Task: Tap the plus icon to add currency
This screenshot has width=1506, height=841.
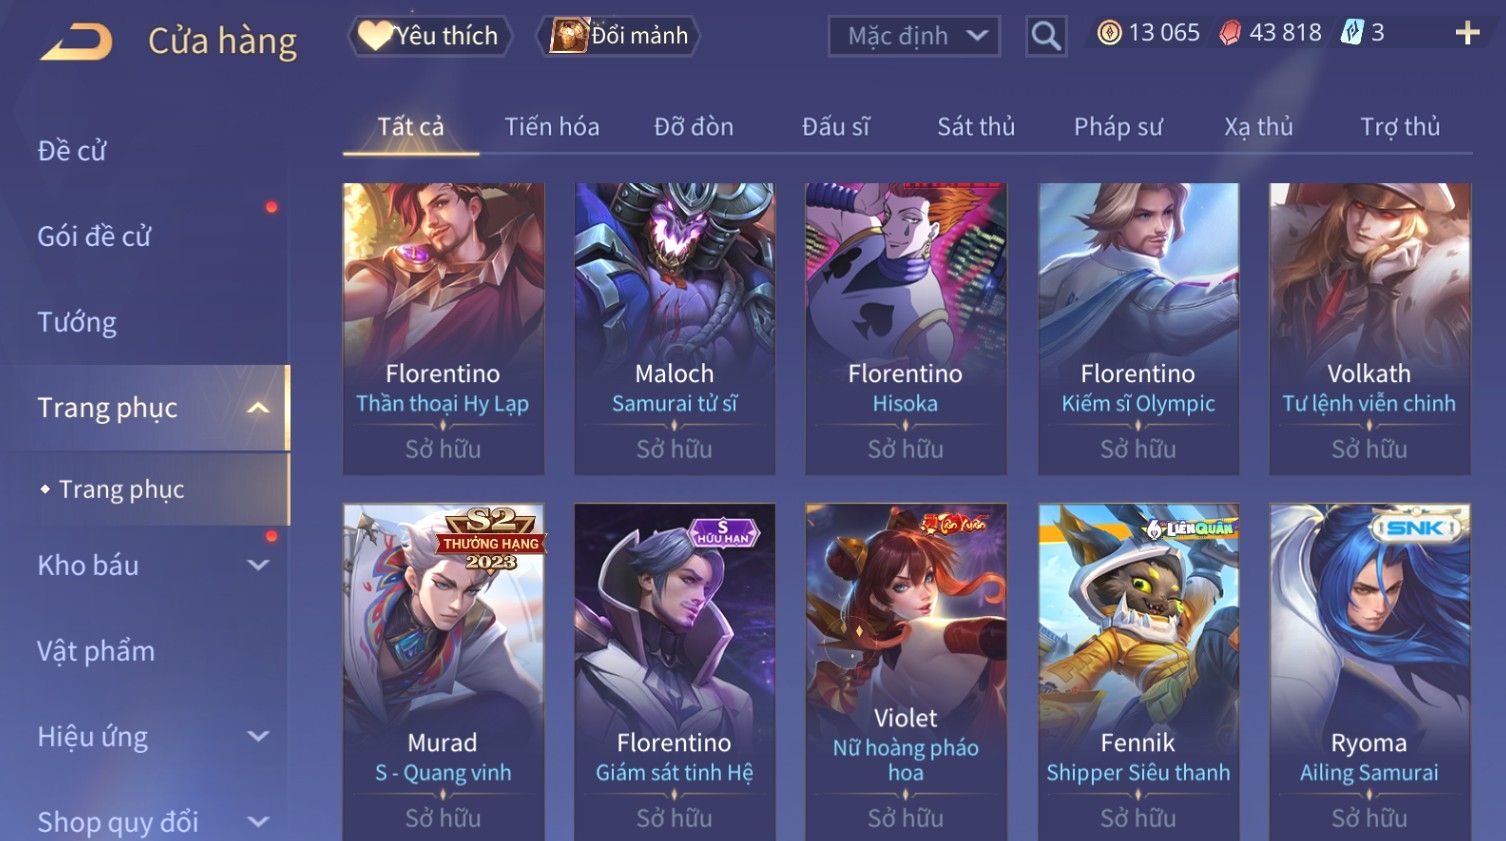Action: (x=1467, y=34)
